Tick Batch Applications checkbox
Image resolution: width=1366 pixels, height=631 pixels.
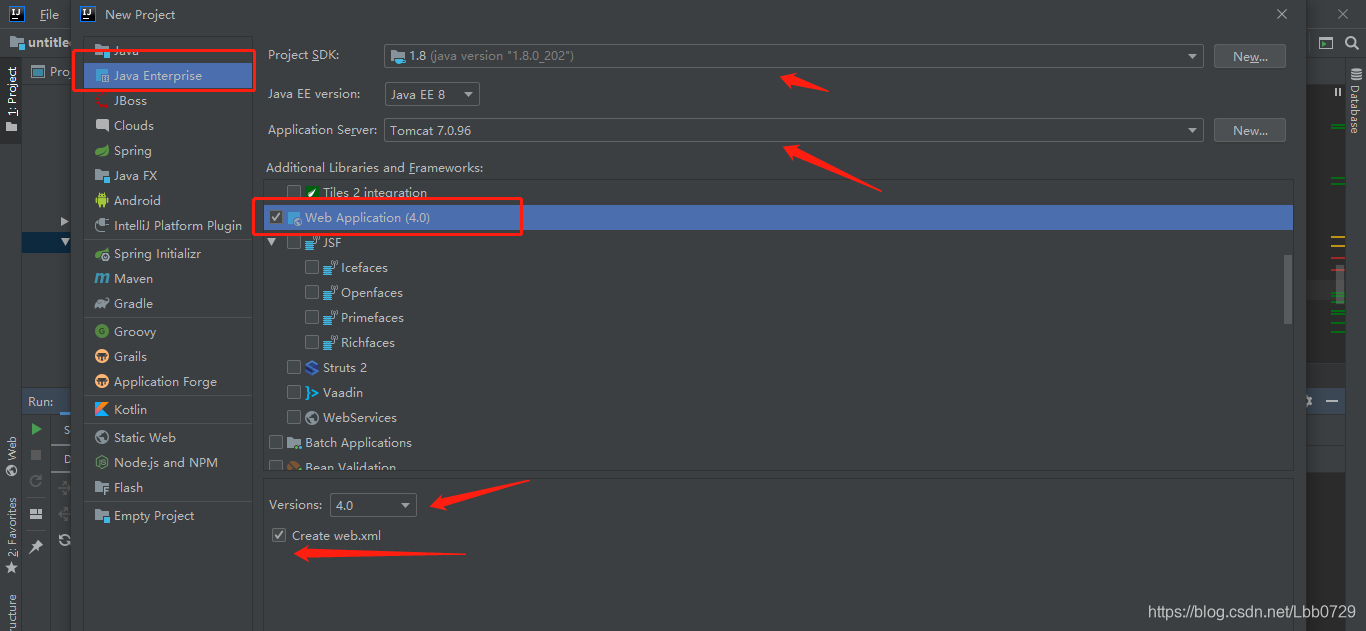[276, 443]
